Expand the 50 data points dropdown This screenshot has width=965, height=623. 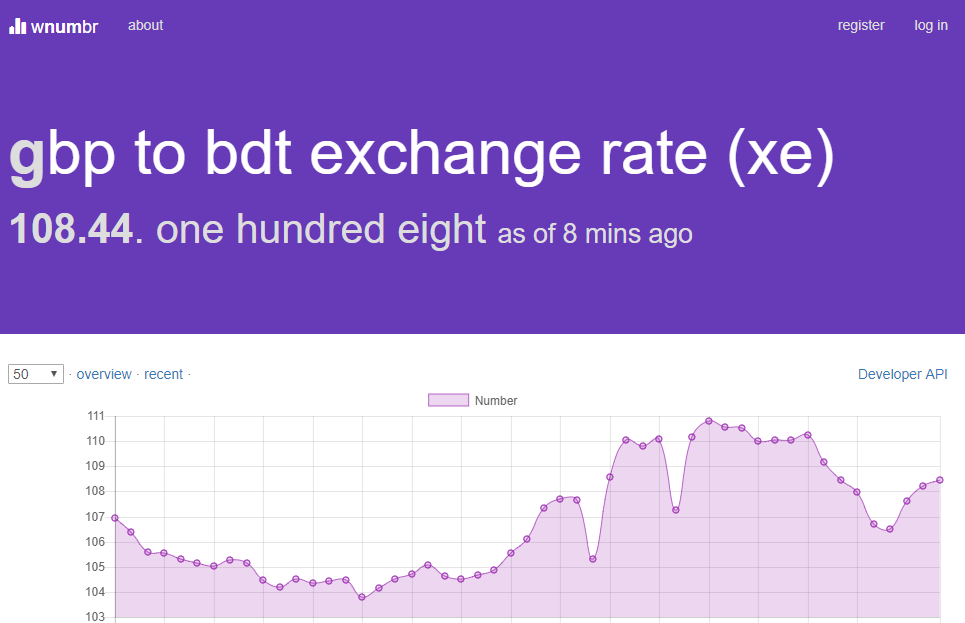[36, 374]
